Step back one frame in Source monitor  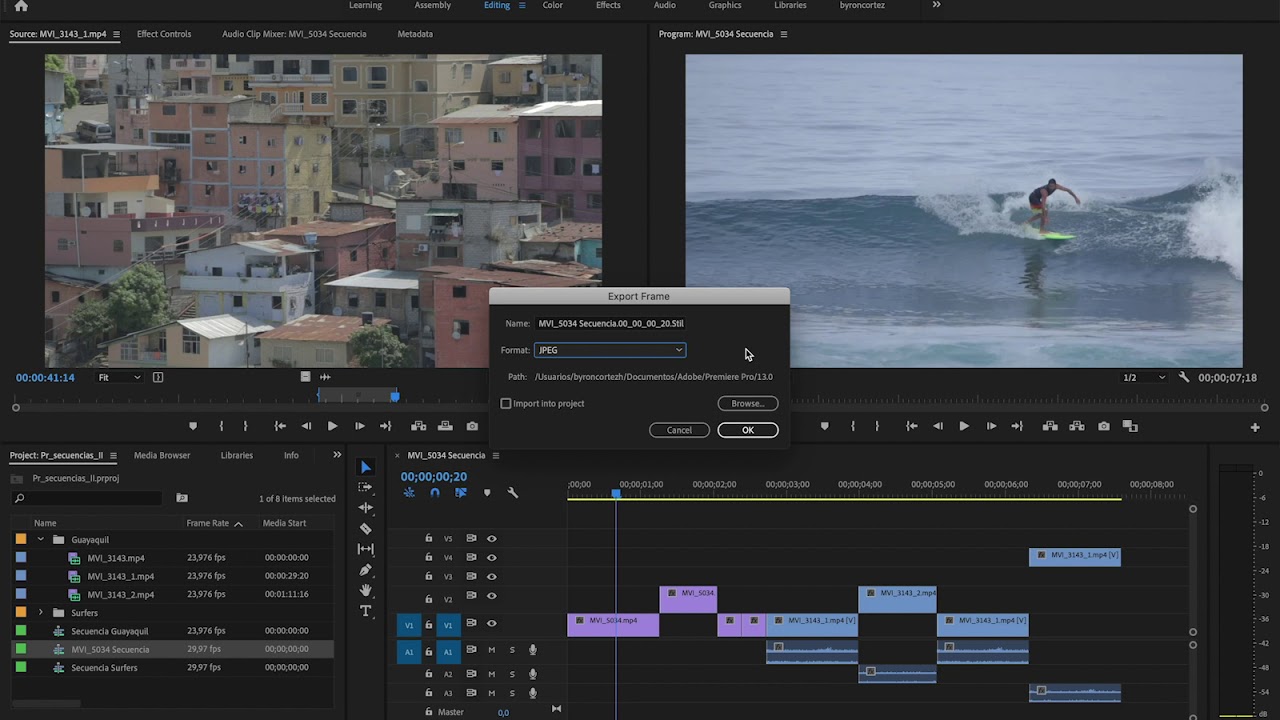pyautogui.click(x=306, y=426)
